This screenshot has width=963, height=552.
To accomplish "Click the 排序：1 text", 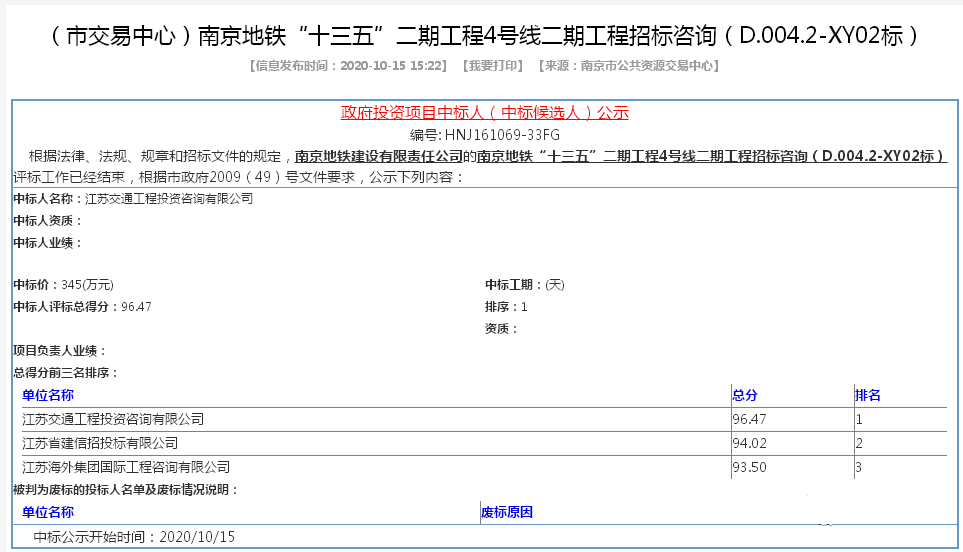I will (x=506, y=306).
